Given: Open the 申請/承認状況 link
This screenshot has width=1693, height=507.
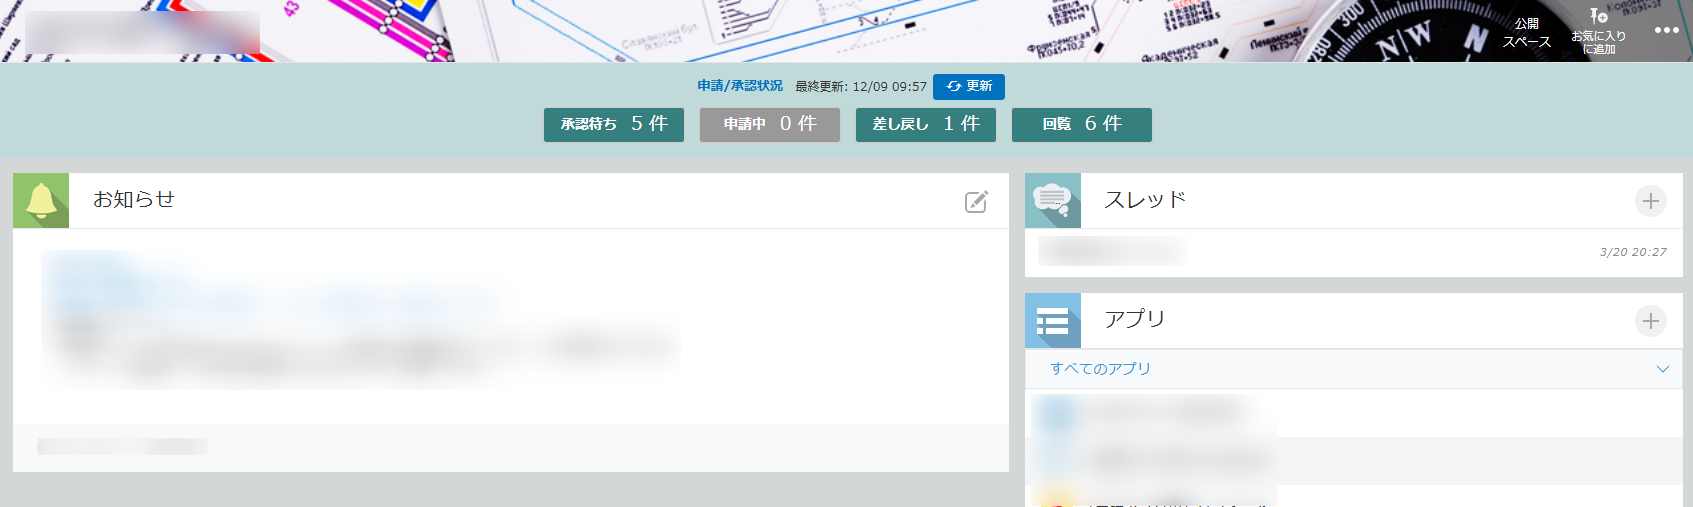Looking at the screenshot, I should point(740,86).
